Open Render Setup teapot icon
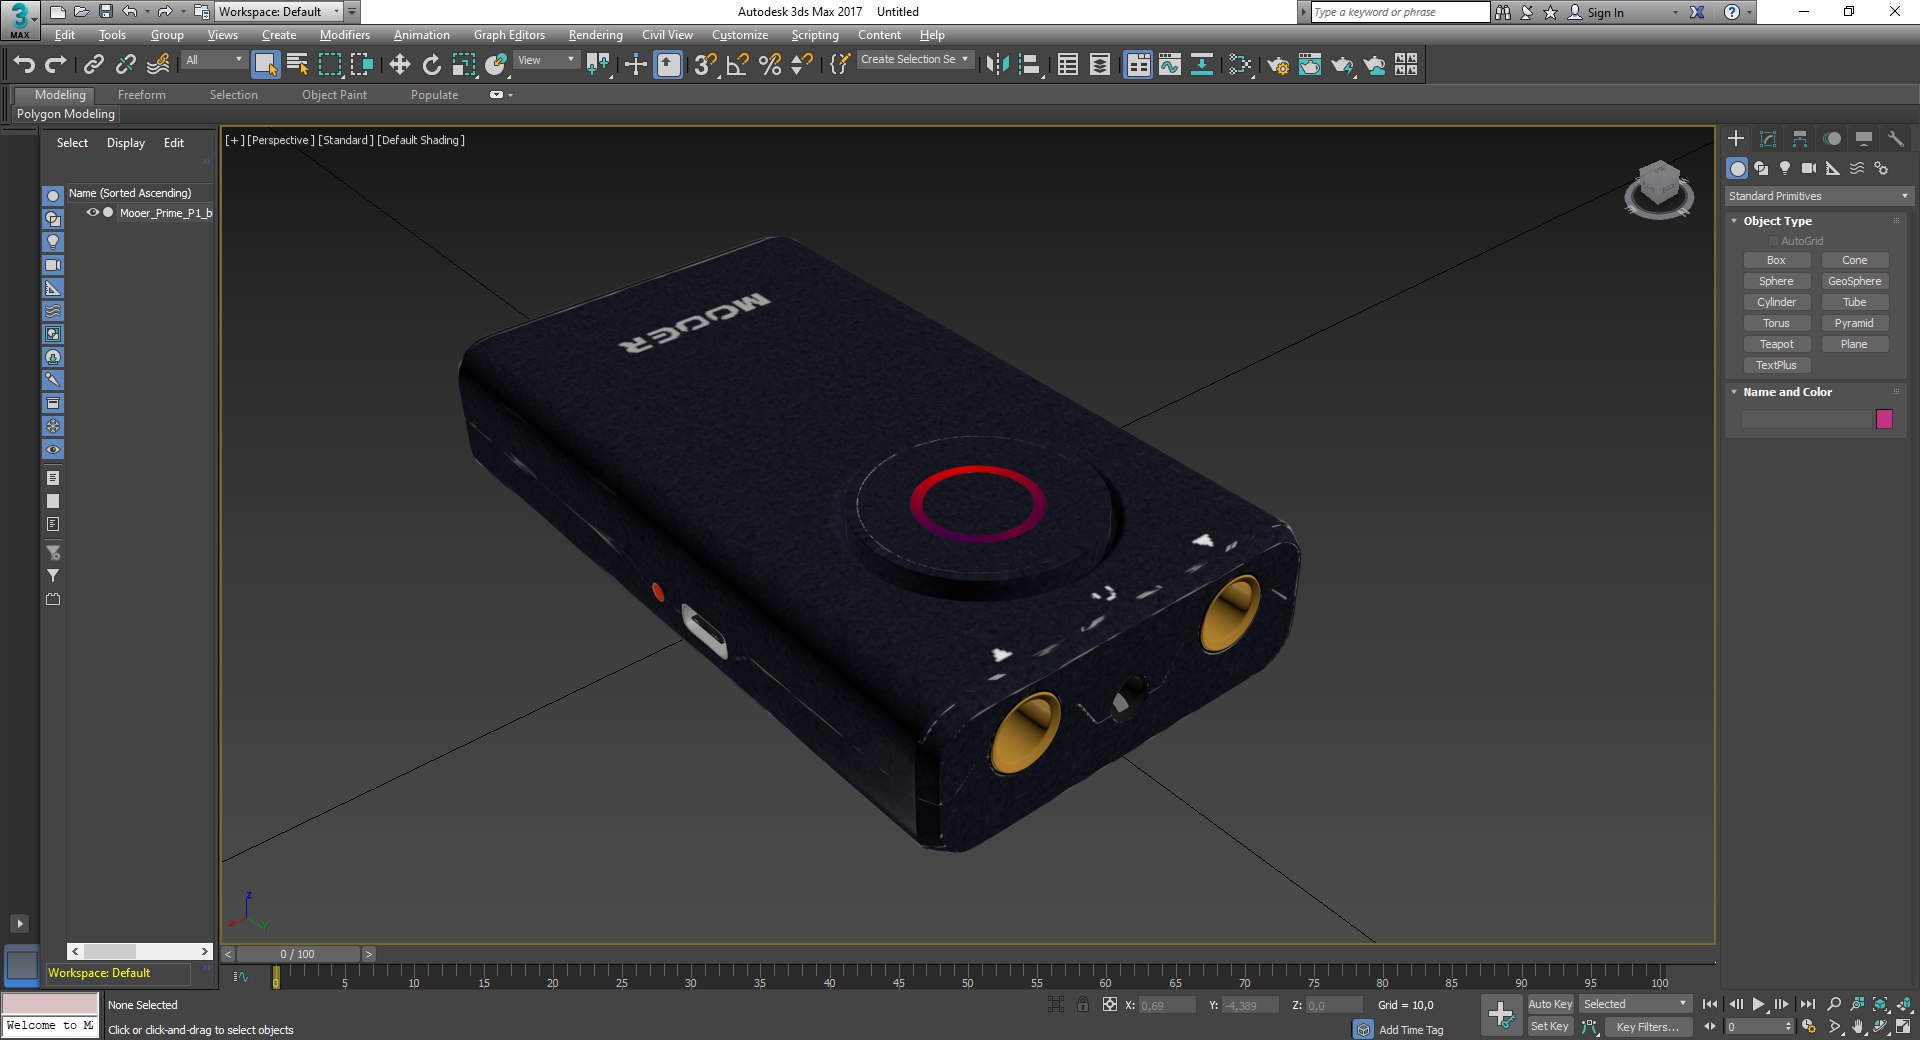The image size is (1920, 1040). (1277, 65)
